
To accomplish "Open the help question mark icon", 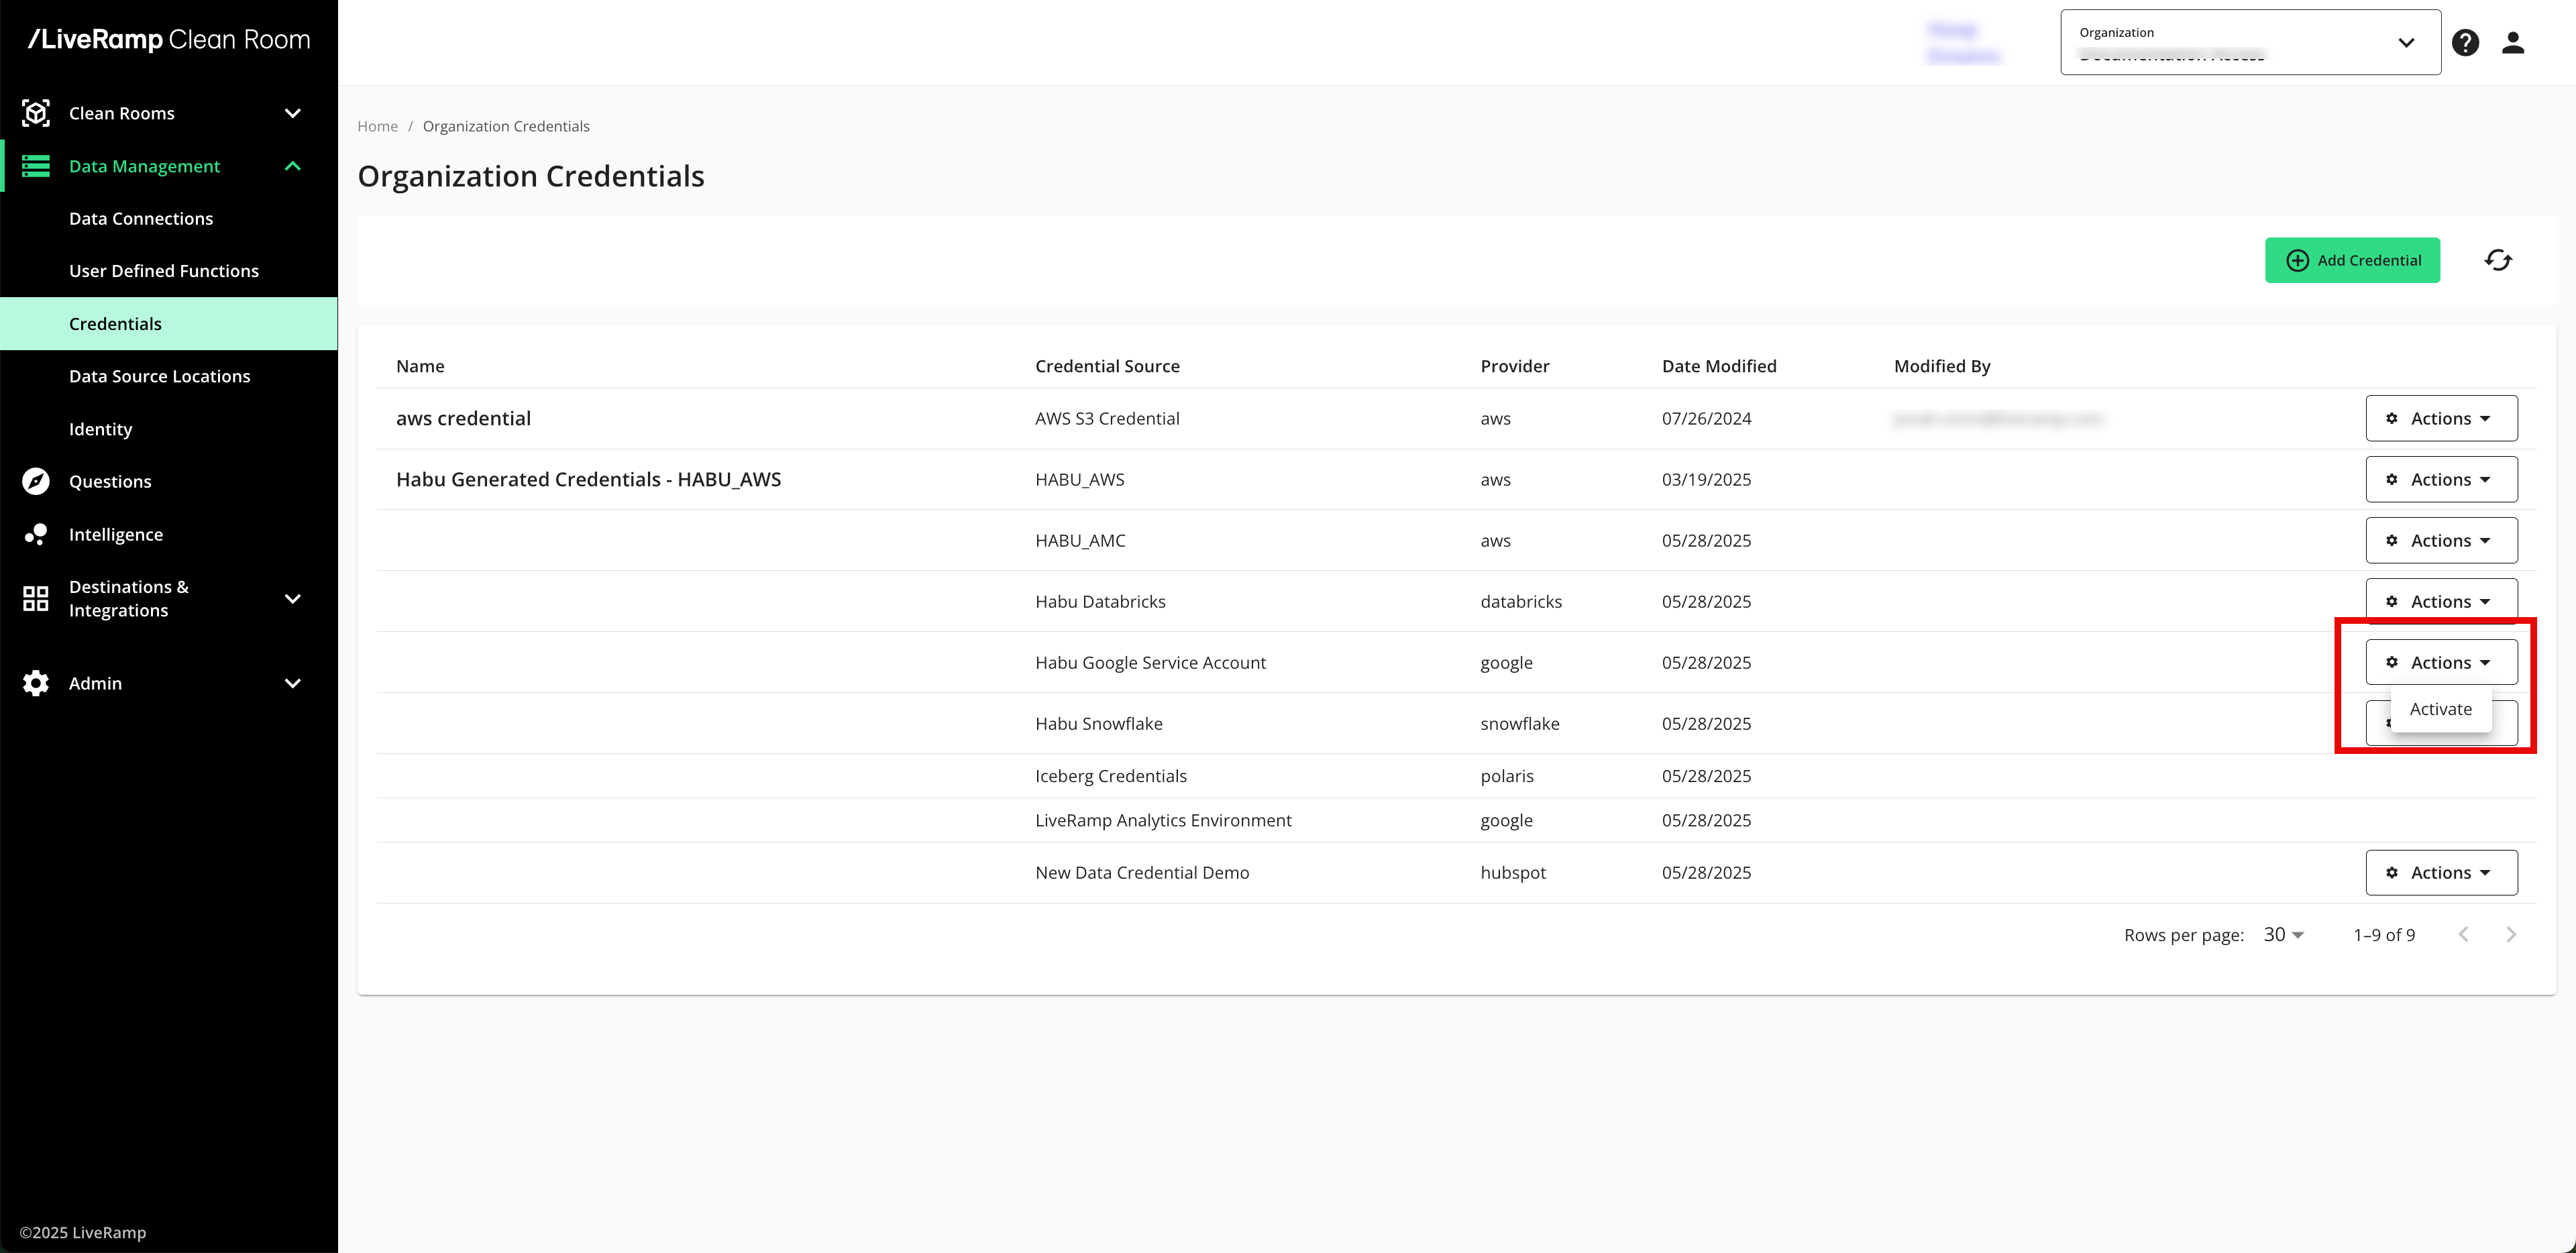I will pyautogui.click(x=2465, y=43).
